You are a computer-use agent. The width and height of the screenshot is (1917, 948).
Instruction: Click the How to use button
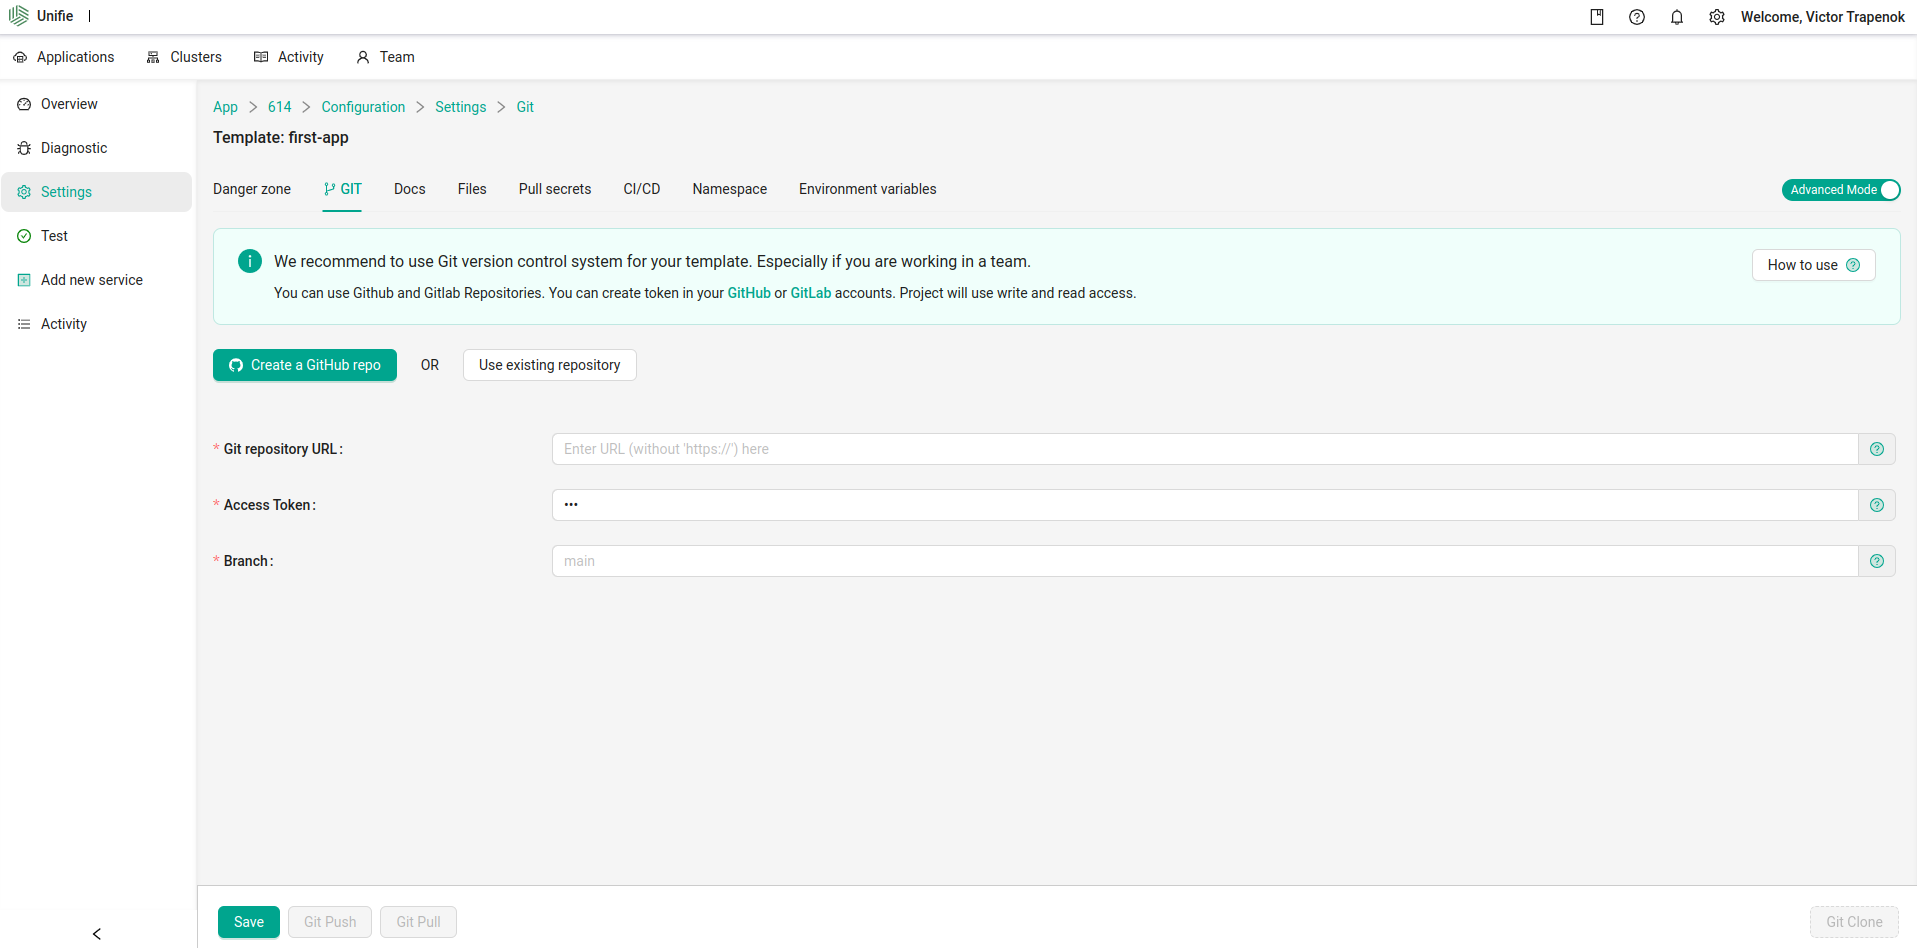click(1814, 265)
